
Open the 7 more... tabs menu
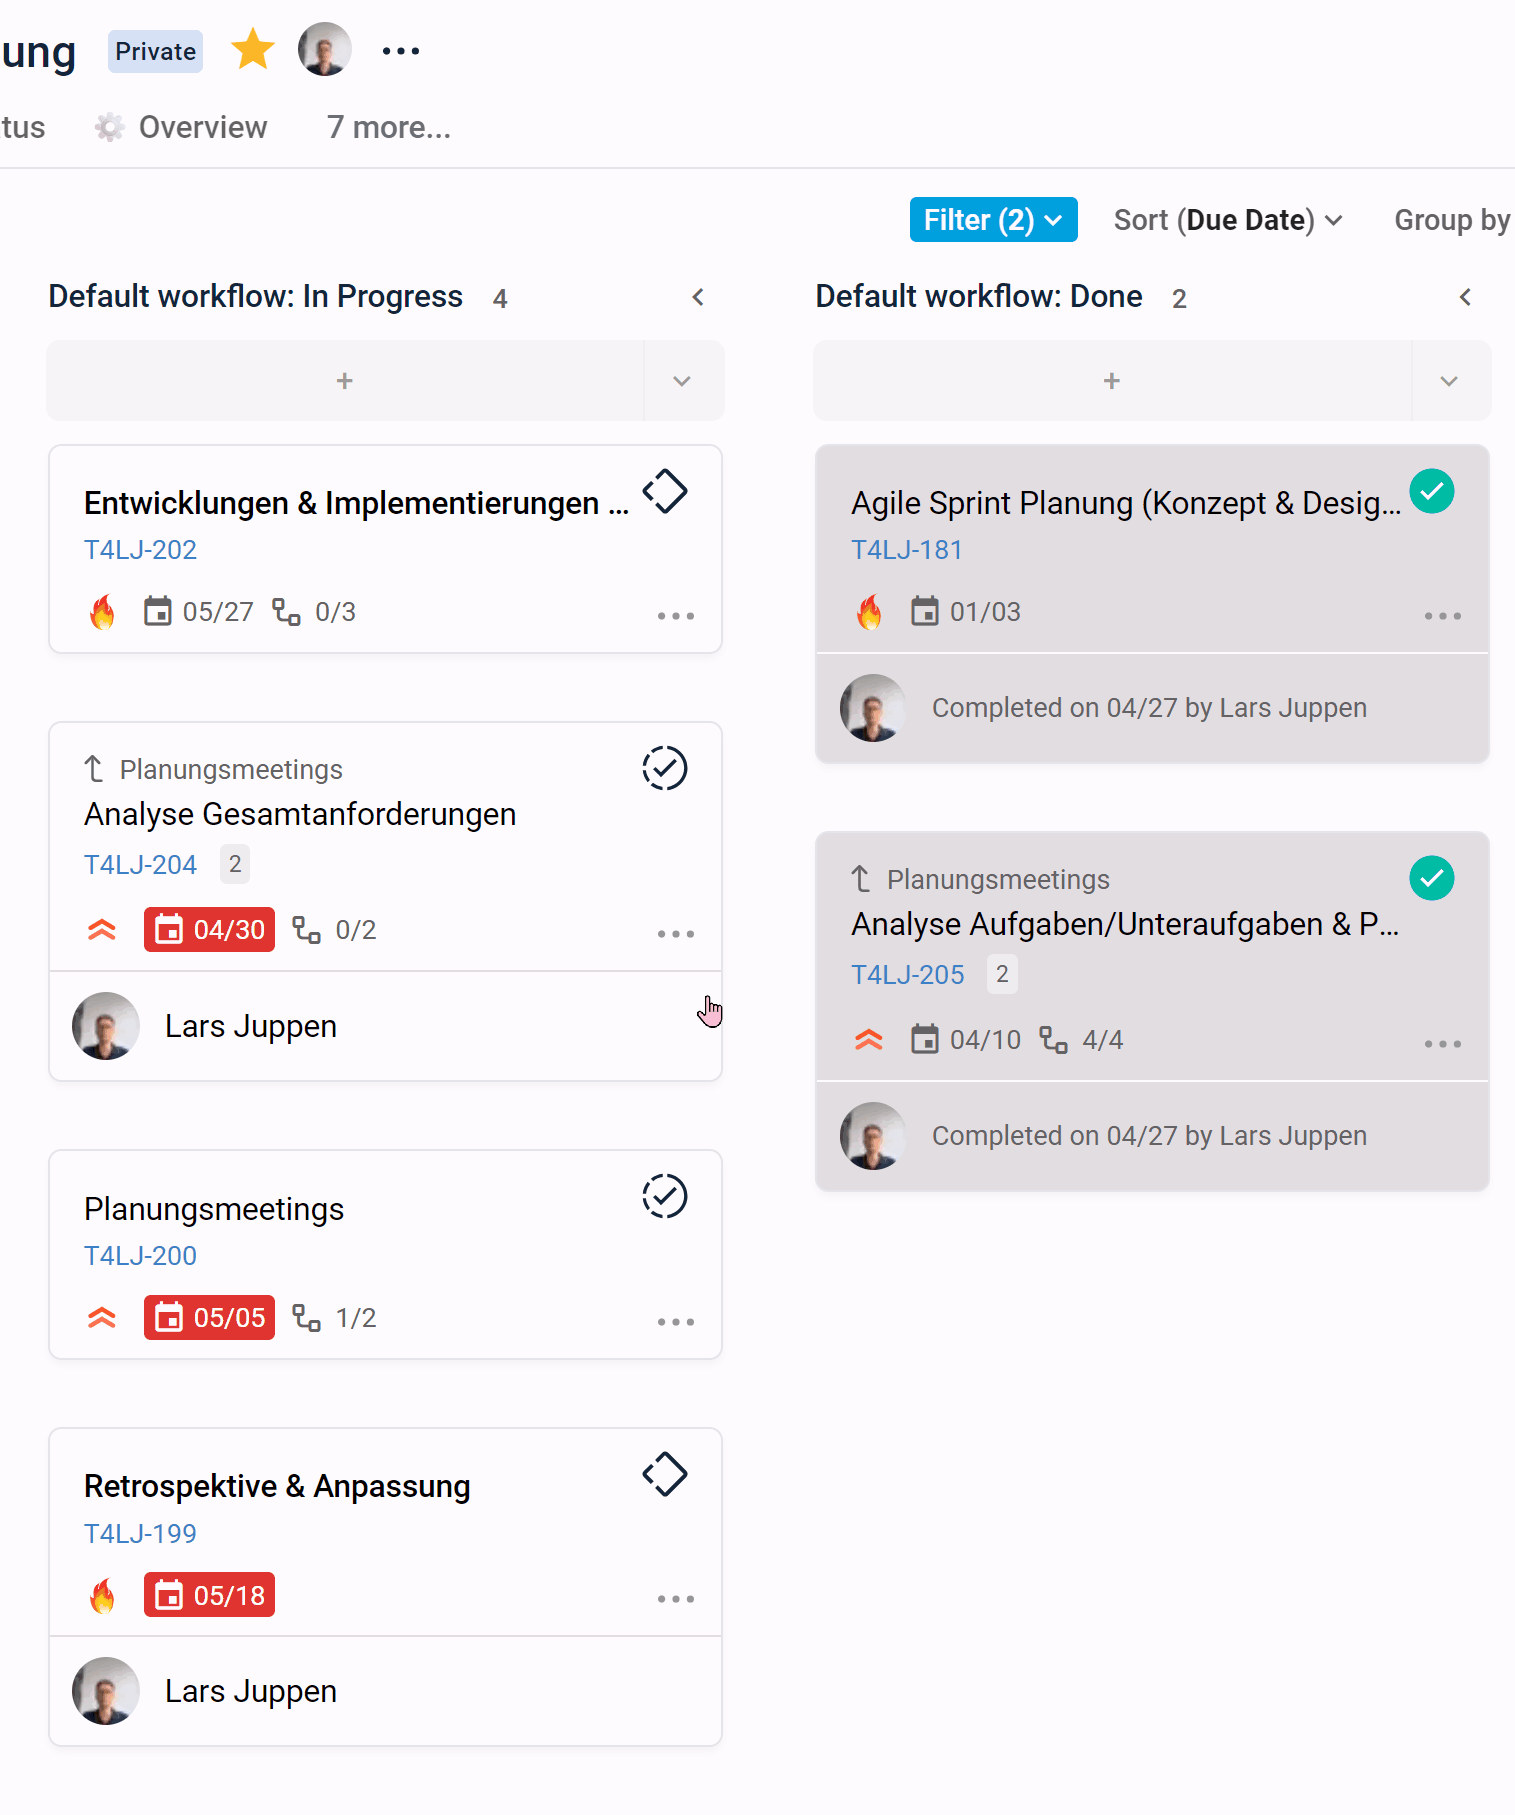coord(388,128)
